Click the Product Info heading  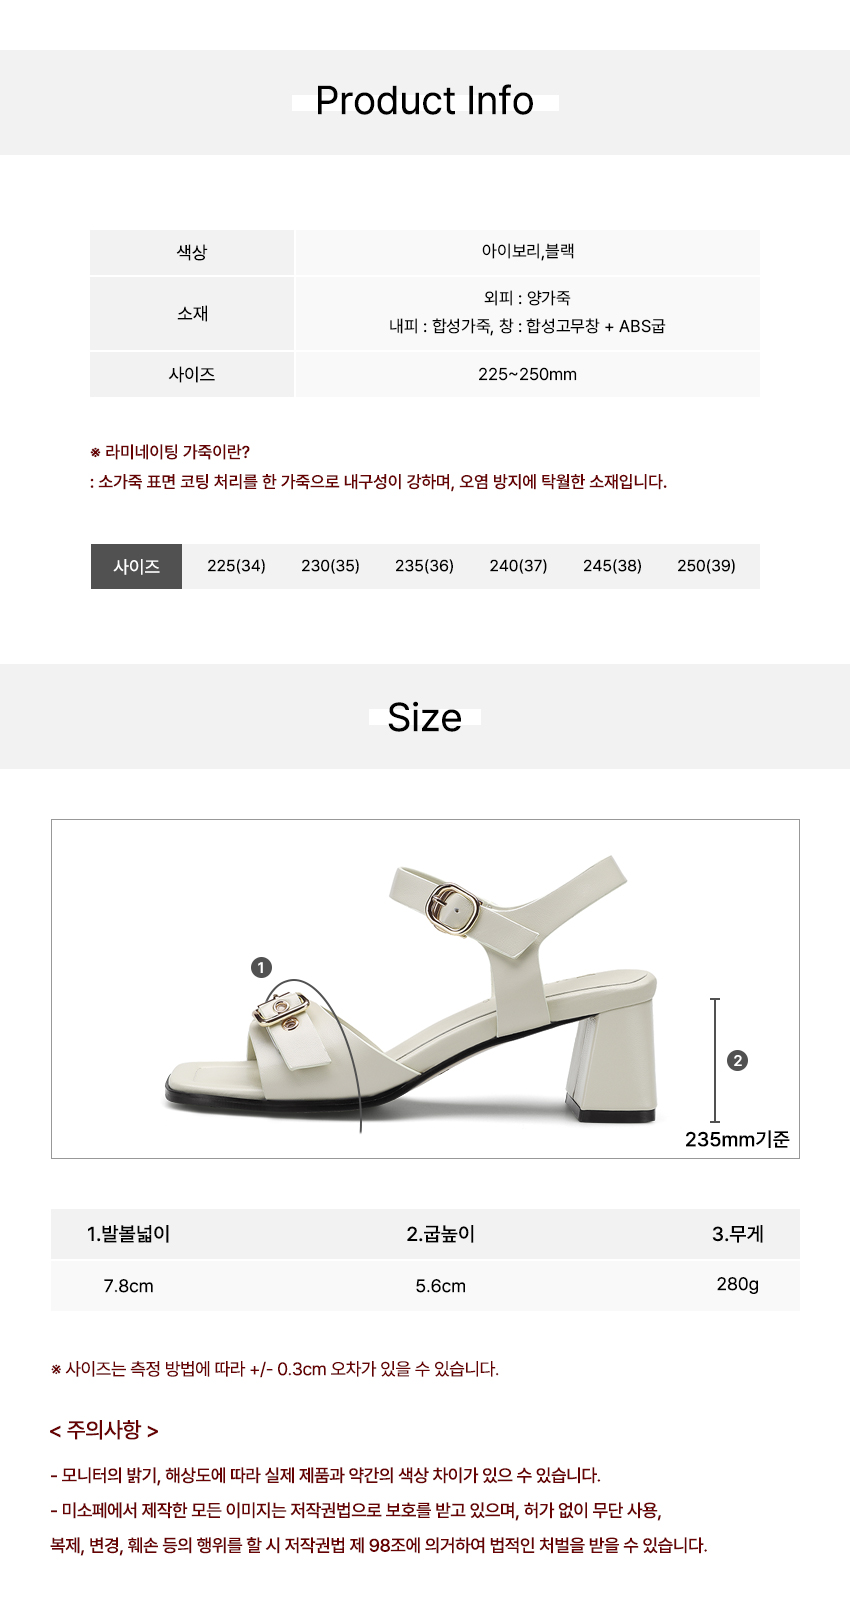(425, 101)
